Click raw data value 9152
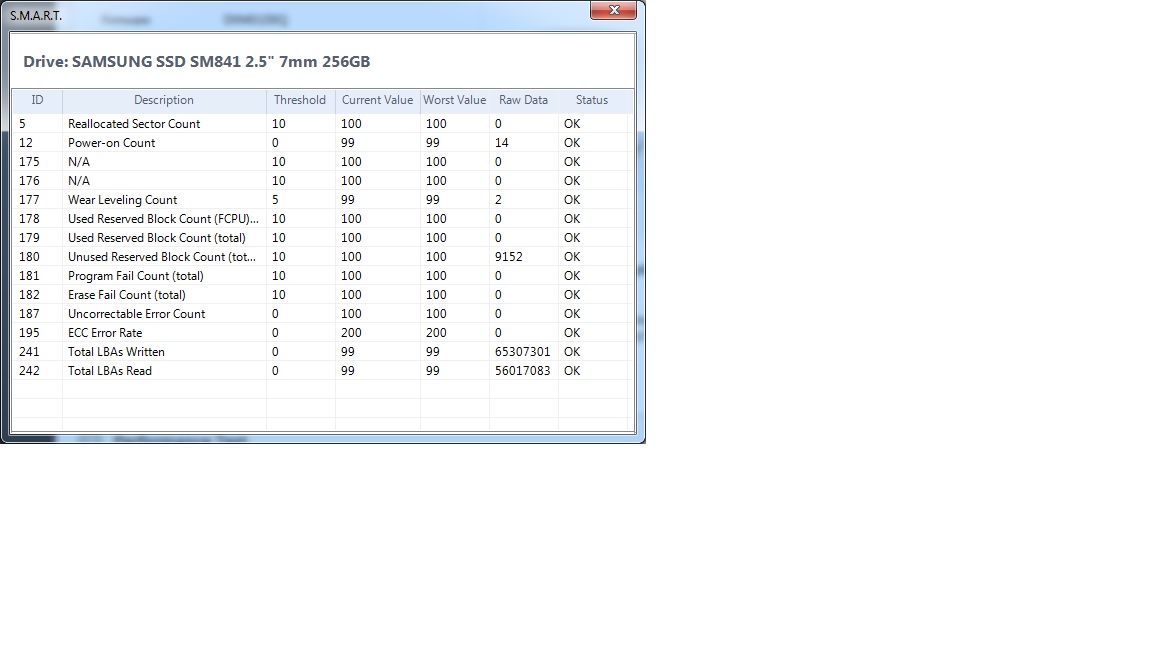Image resolution: width=1152 pixels, height=648 pixels. [x=508, y=257]
